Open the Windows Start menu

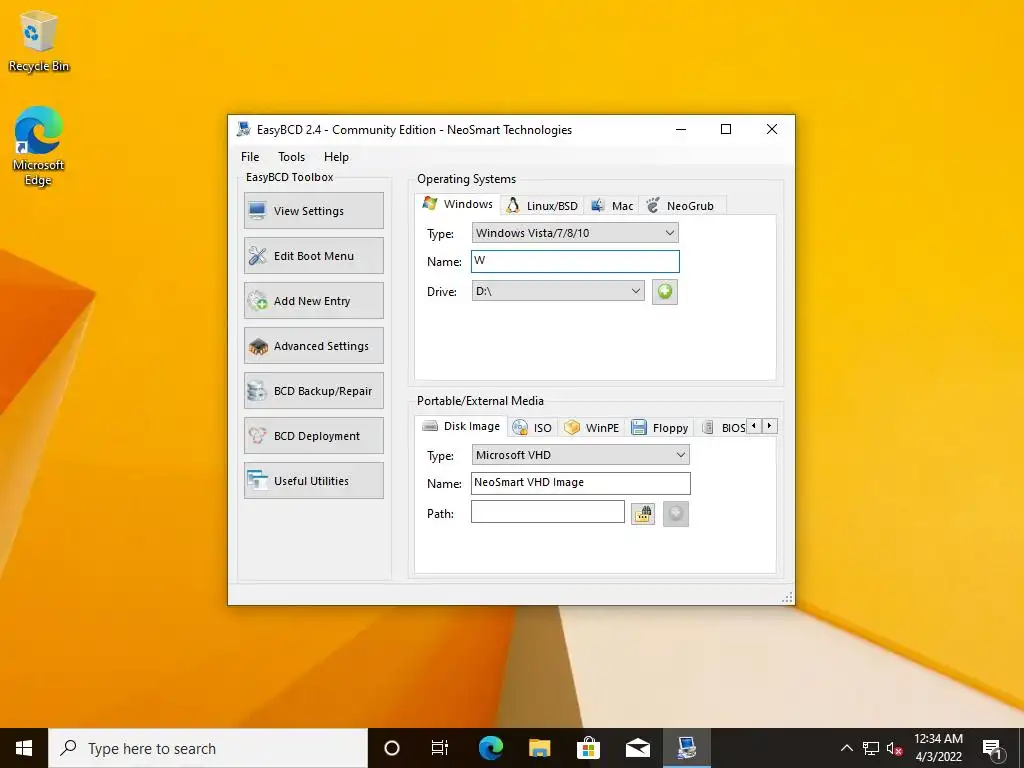coord(24,748)
